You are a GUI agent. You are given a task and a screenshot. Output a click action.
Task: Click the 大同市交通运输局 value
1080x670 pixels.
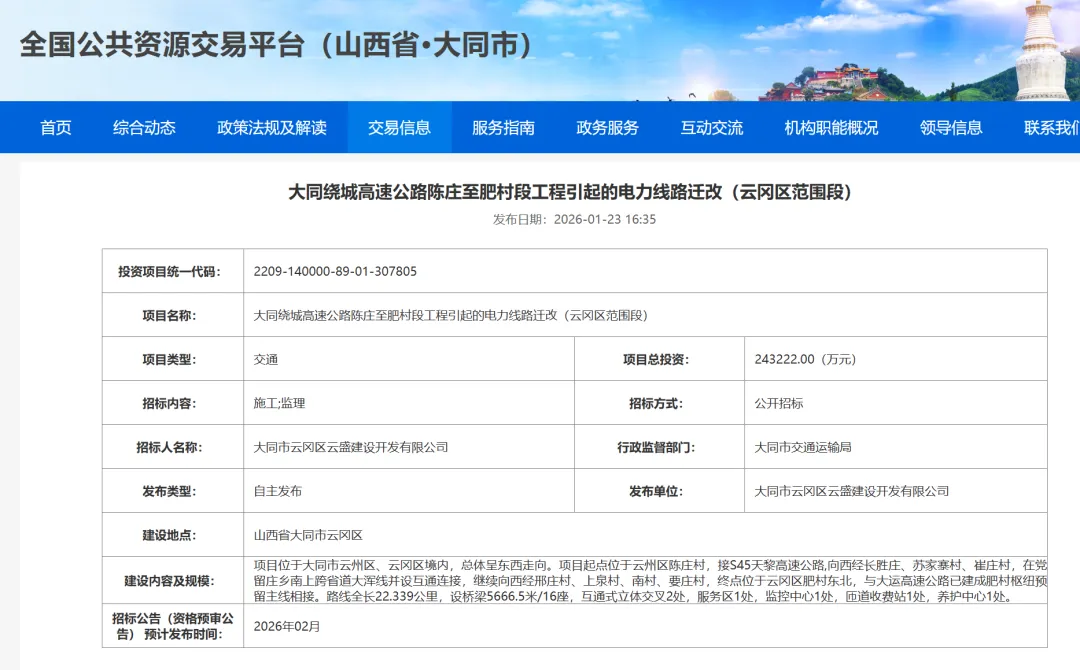coord(803,448)
